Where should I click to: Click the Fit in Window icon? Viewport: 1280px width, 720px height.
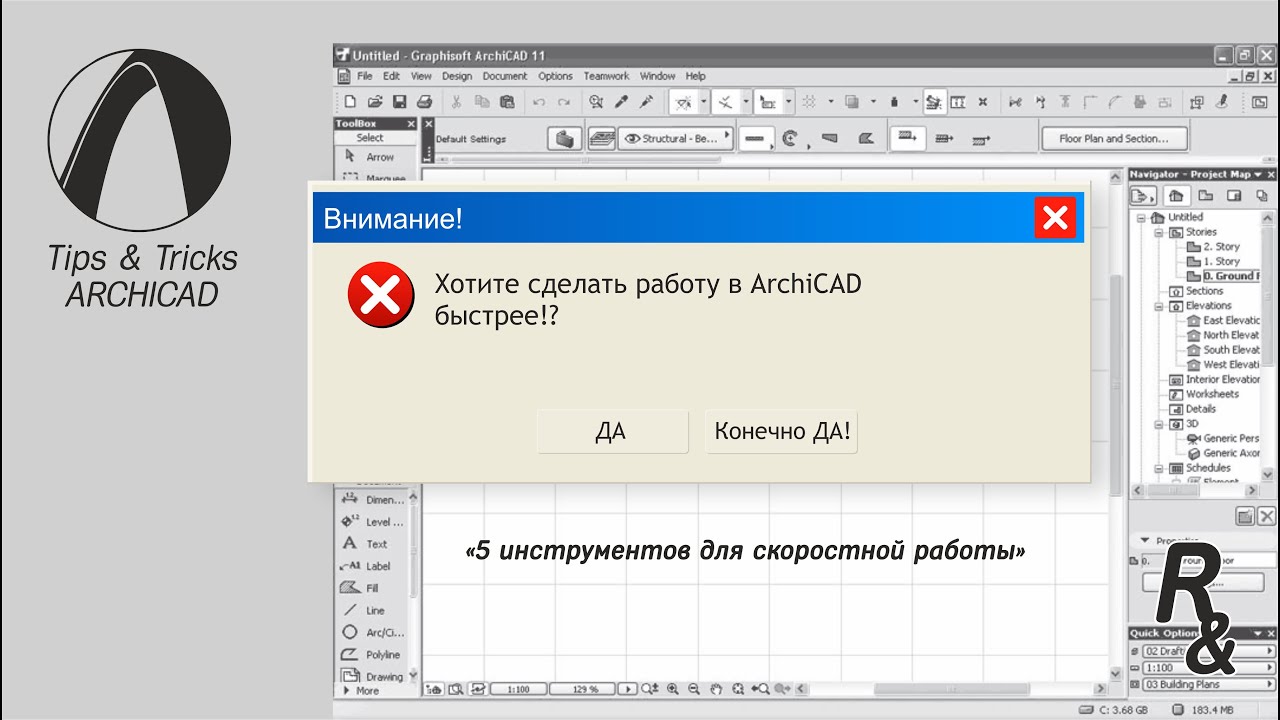point(738,689)
